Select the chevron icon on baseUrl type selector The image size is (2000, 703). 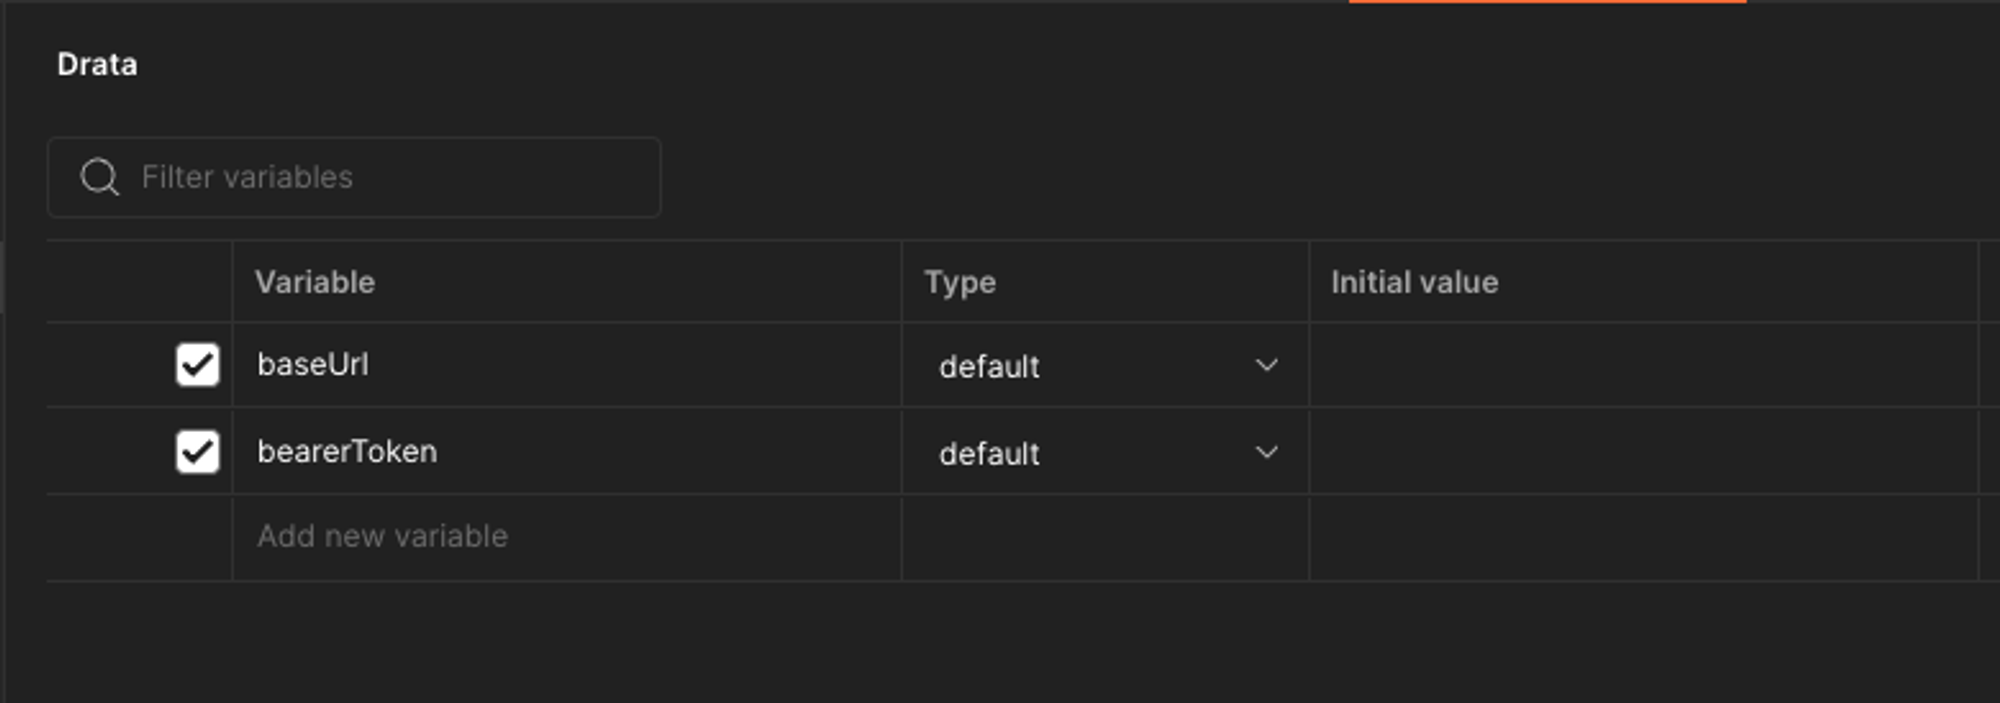(1267, 366)
